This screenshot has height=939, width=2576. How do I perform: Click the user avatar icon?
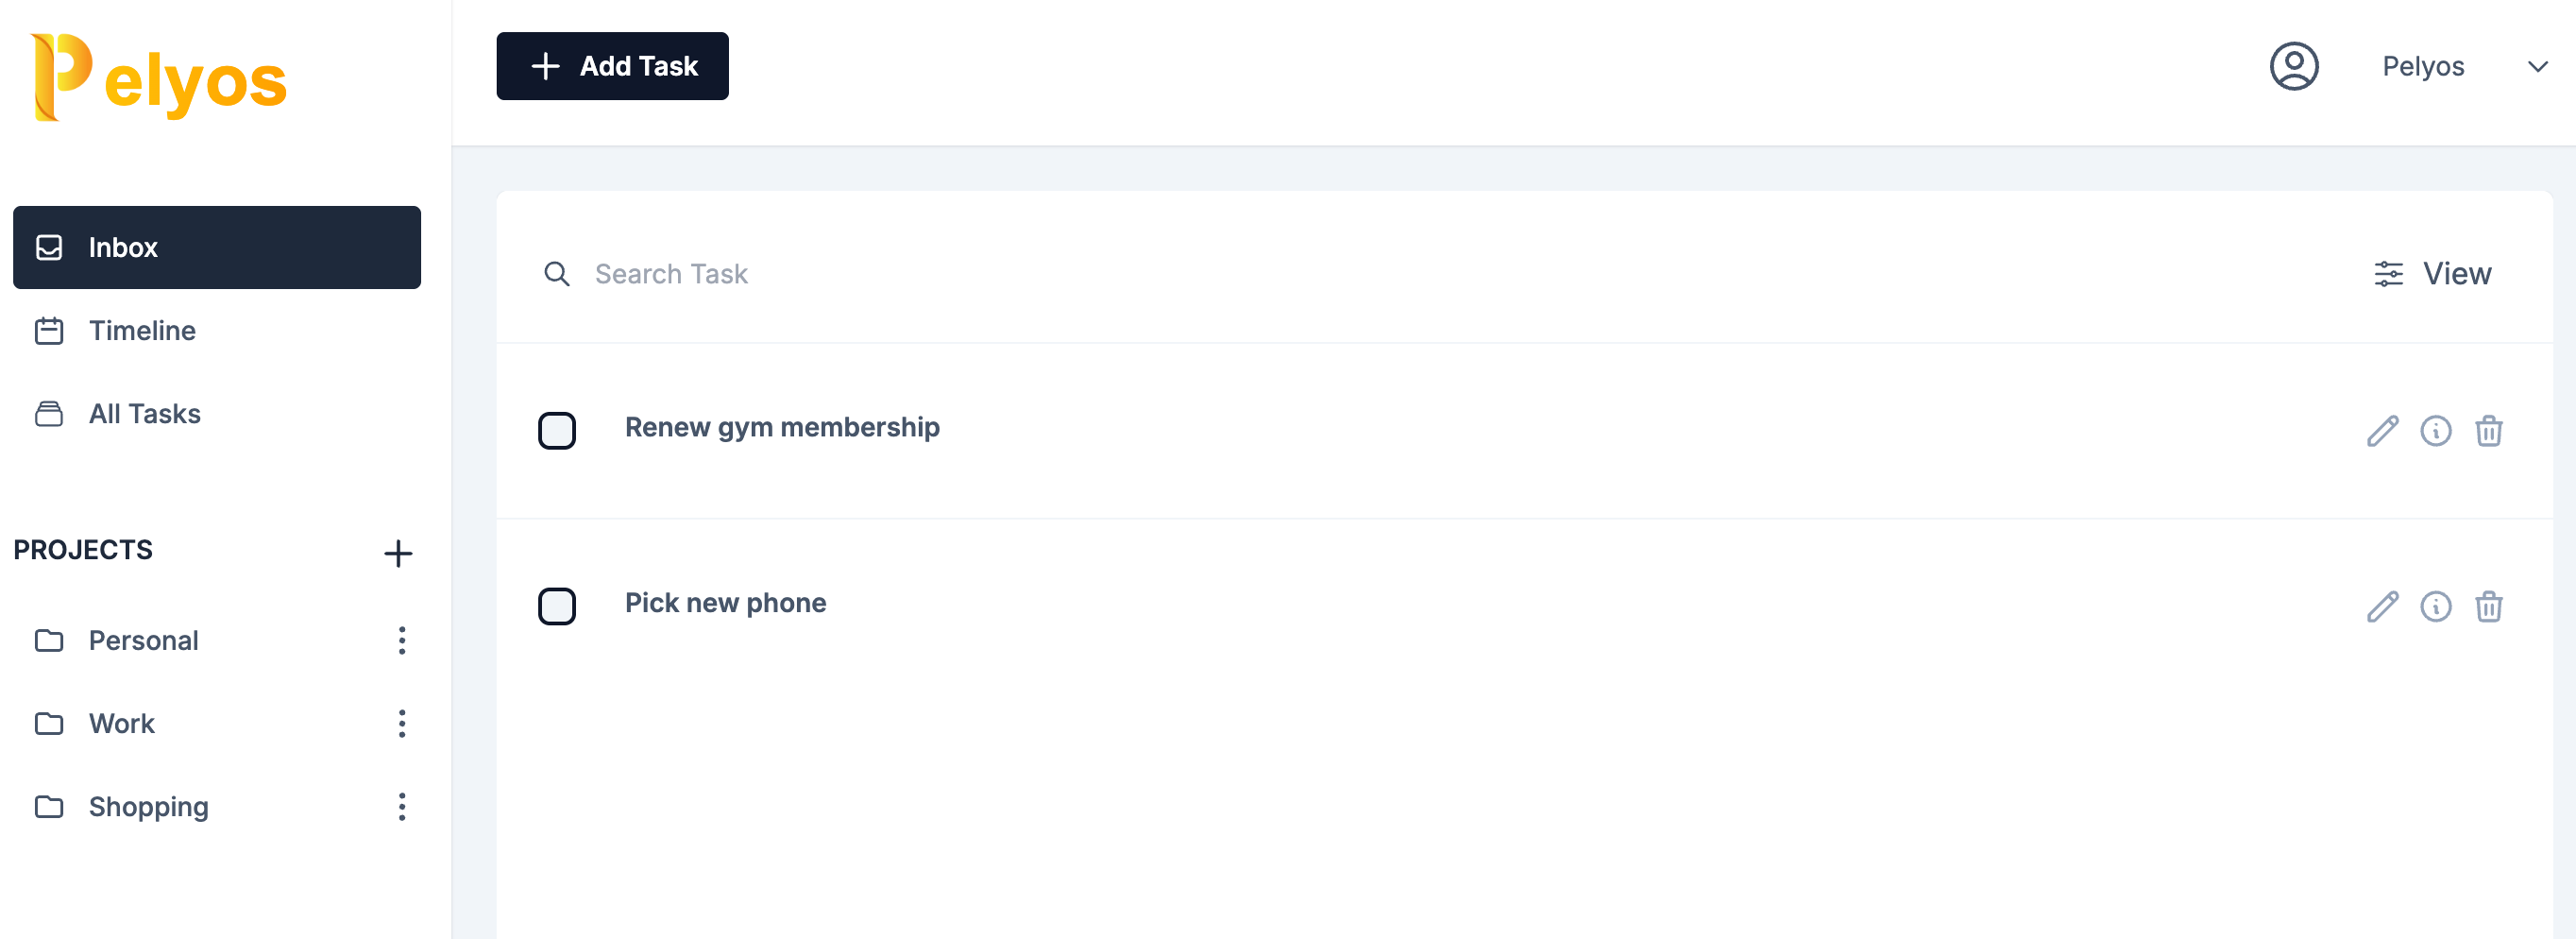pos(2293,66)
